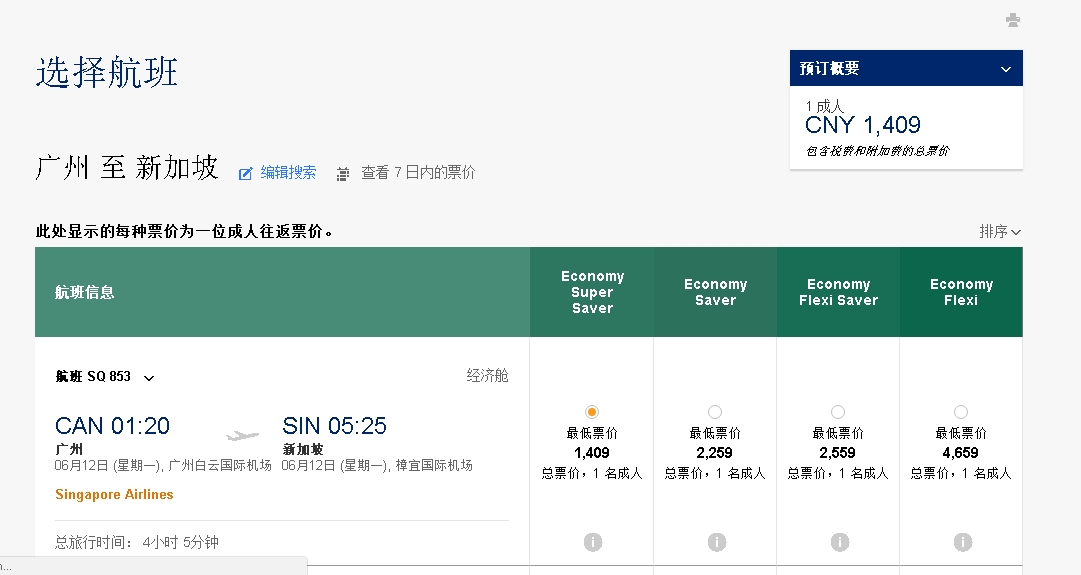This screenshot has width=1081, height=575.
Task: Select Economy Super Saver fare 1,409
Action: coord(592,412)
